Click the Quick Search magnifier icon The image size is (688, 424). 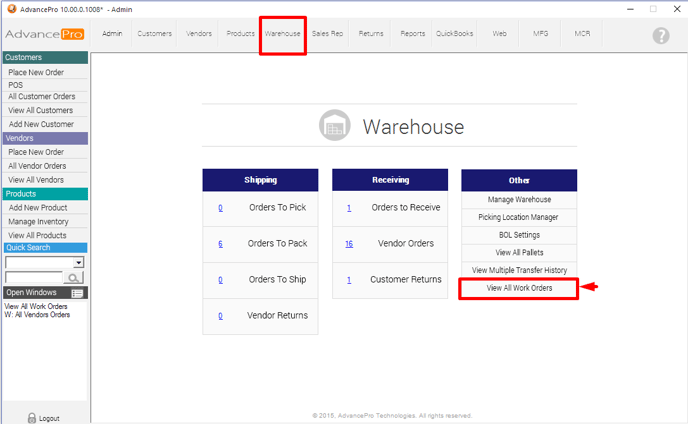(74, 277)
